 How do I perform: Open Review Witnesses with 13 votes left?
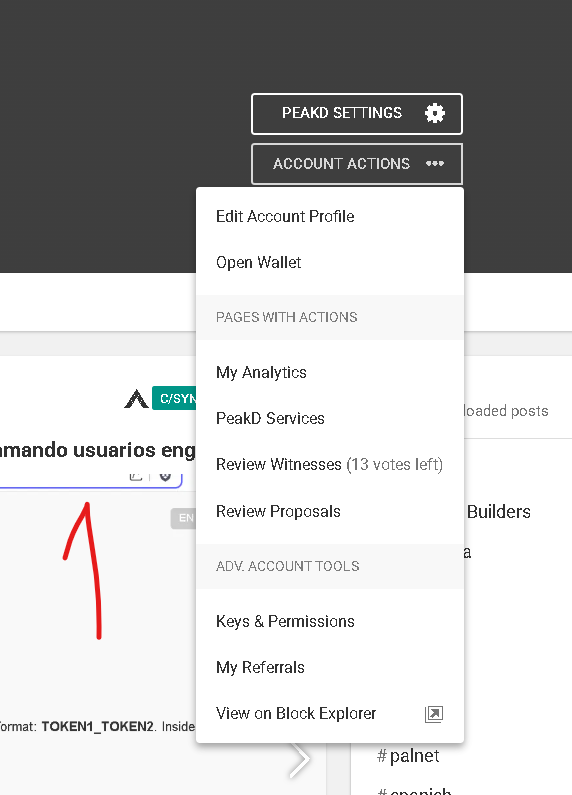330,464
